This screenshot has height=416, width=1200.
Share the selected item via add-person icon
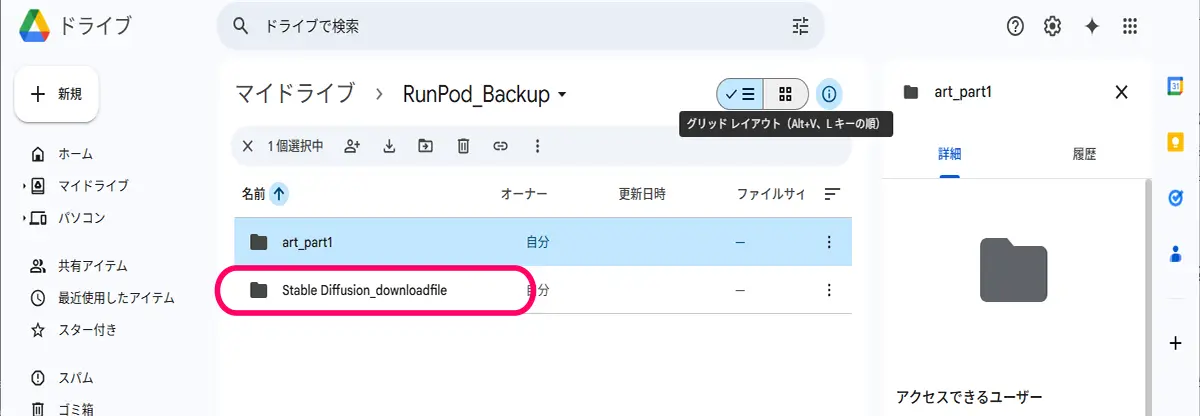pyautogui.click(x=352, y=146)
